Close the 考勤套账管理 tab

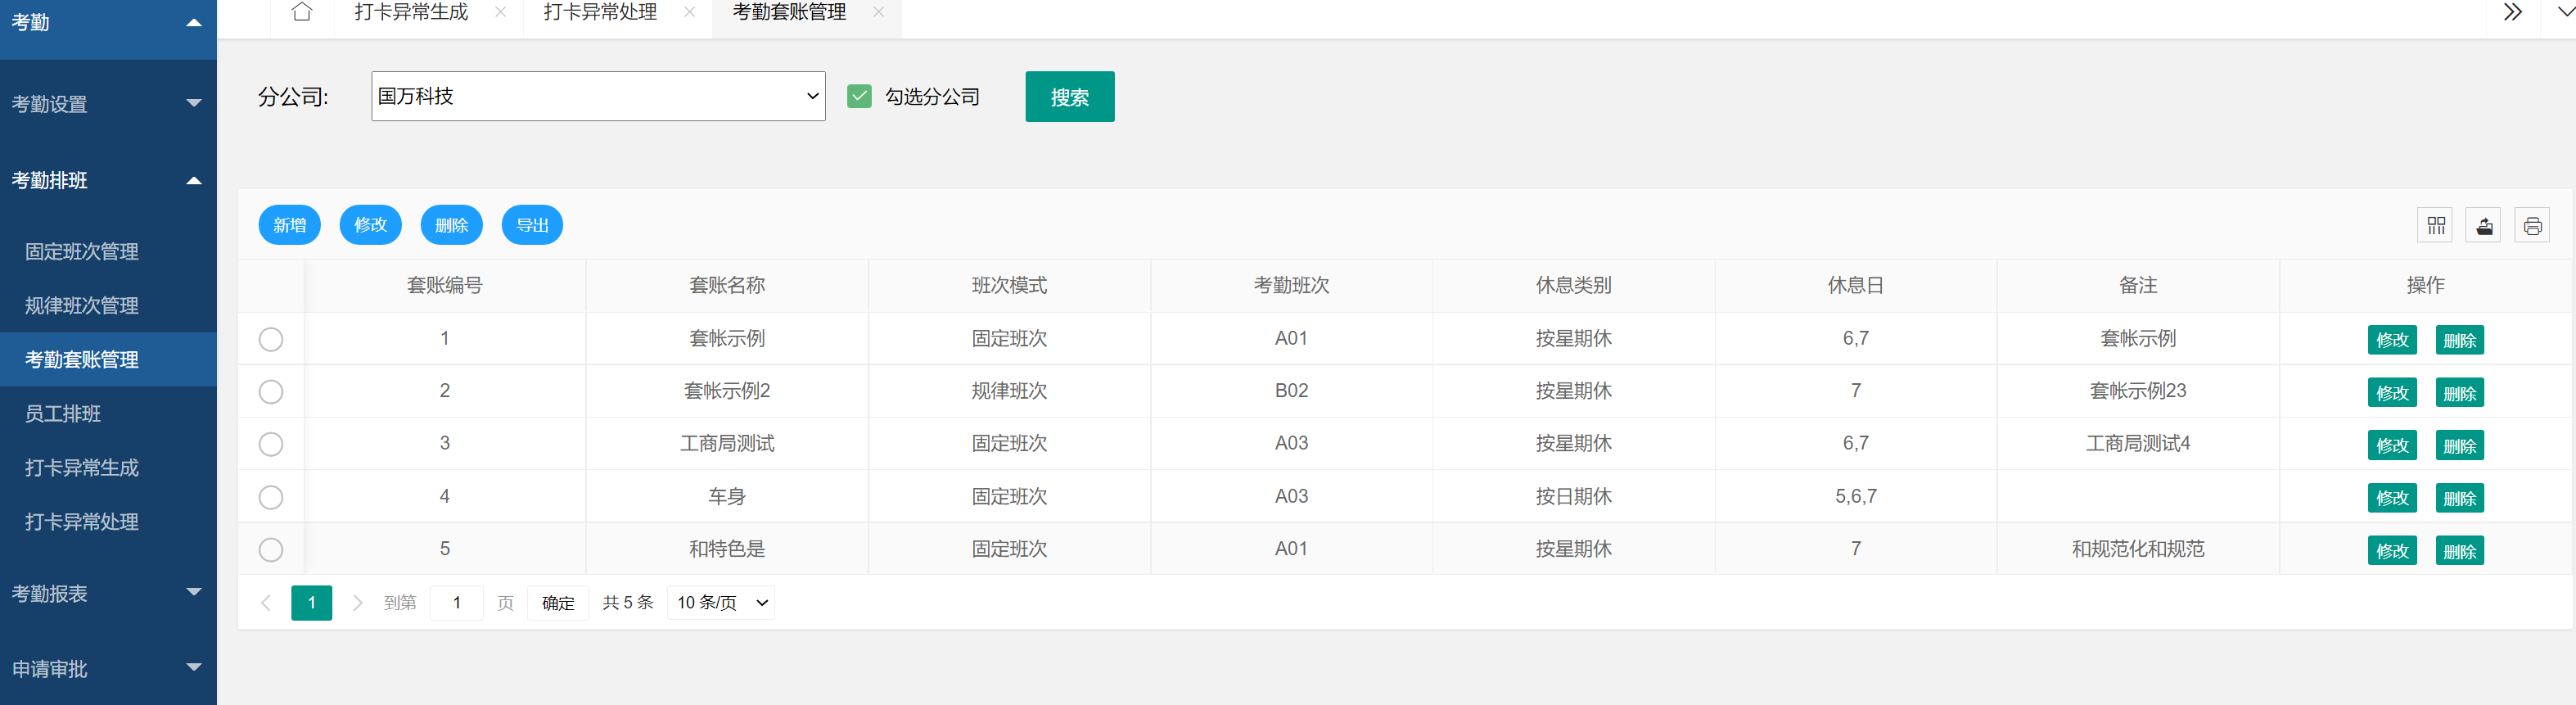point(878,12)
